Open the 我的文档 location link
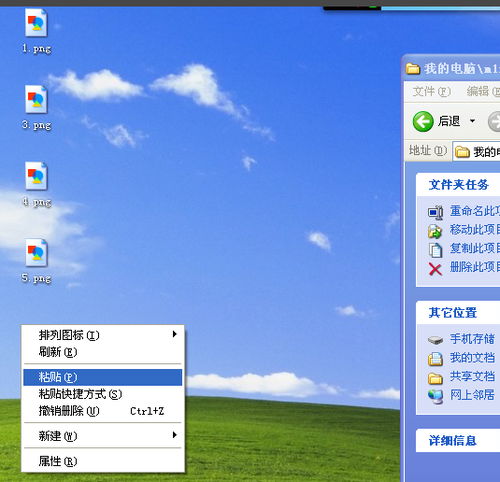The height and width of the screenshot is (482, 500). click(472, 358)
